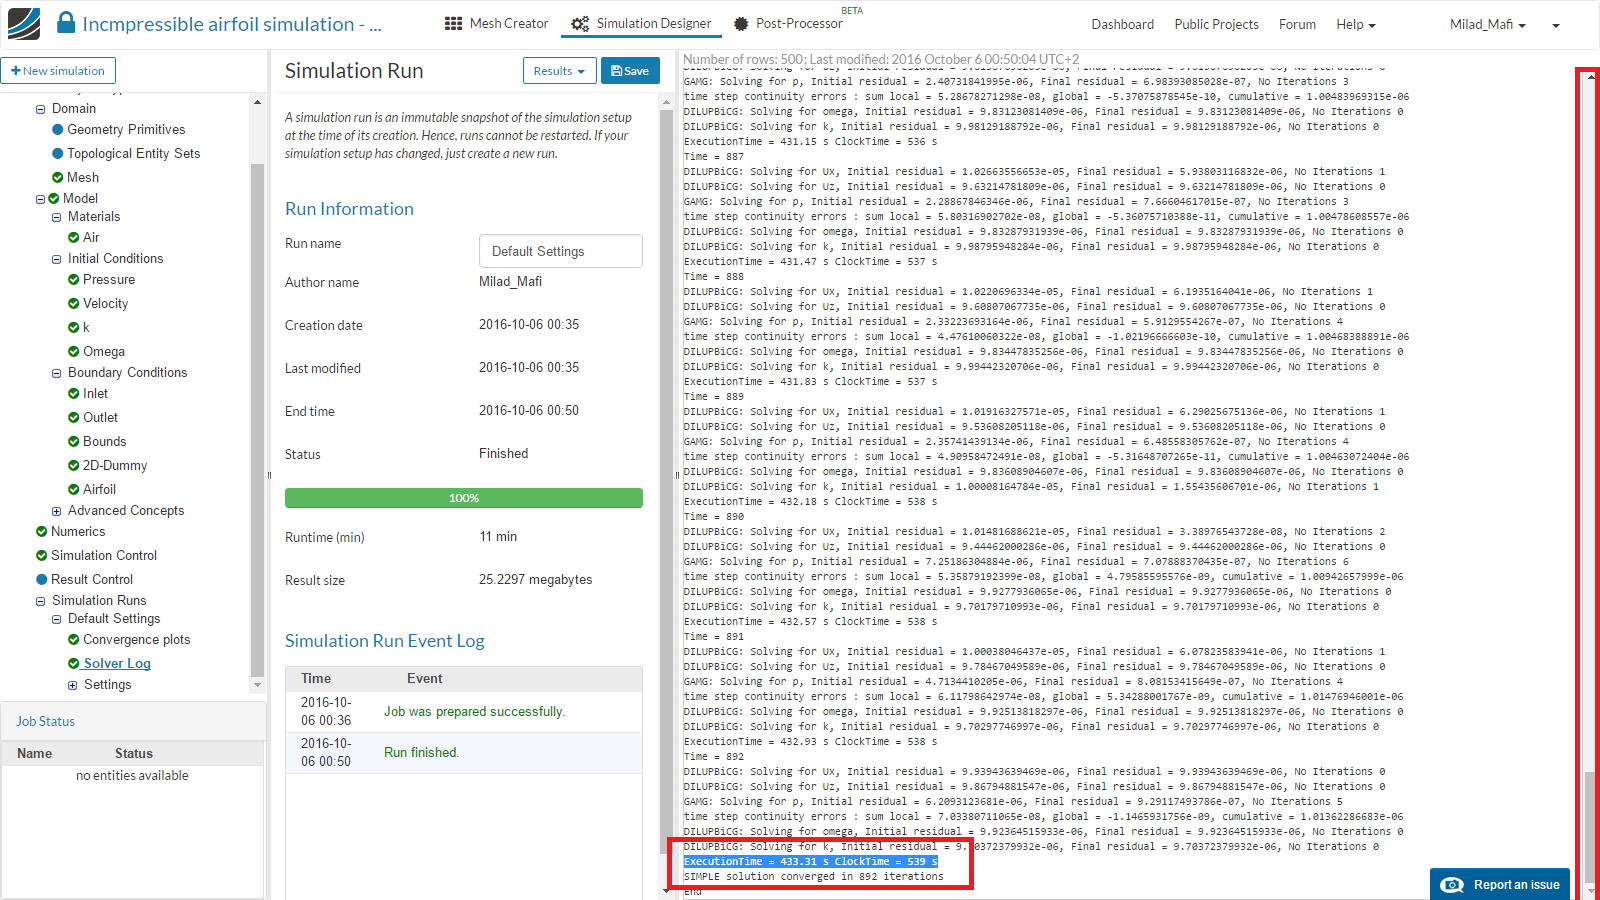Click the Solver Log check icon
This screenshot has width=1600, height=900.
(74, 663)
